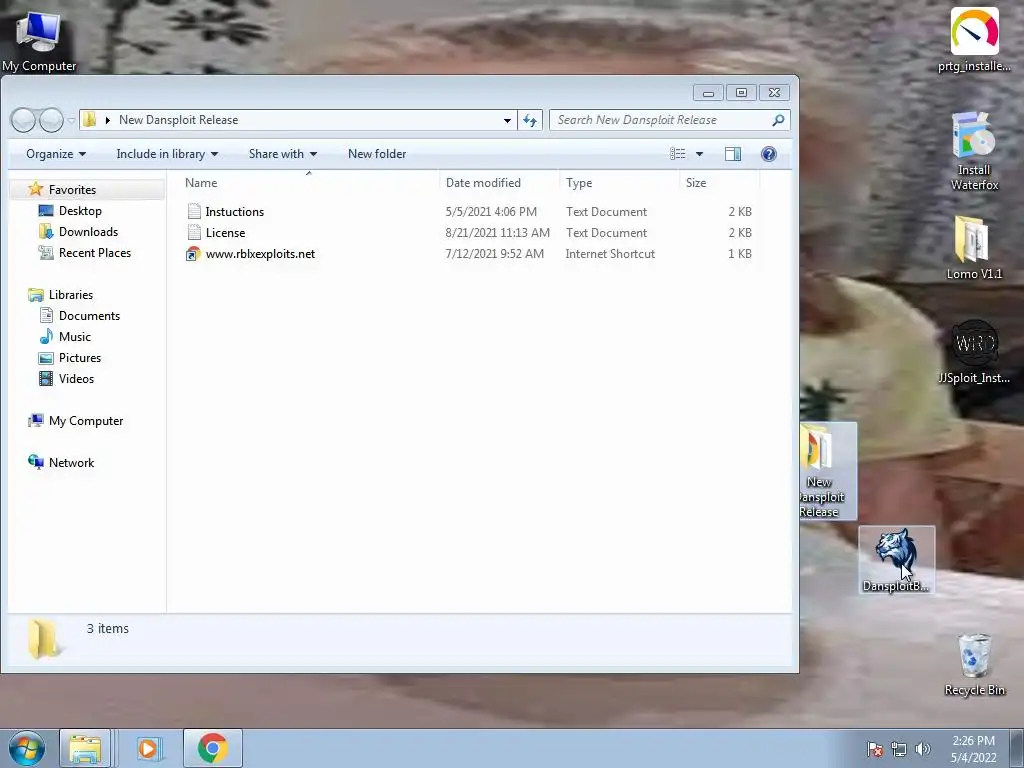
Task: Open Windows Explorer from the taskbar
Action: pyautogui.click(x=85, y=748)
